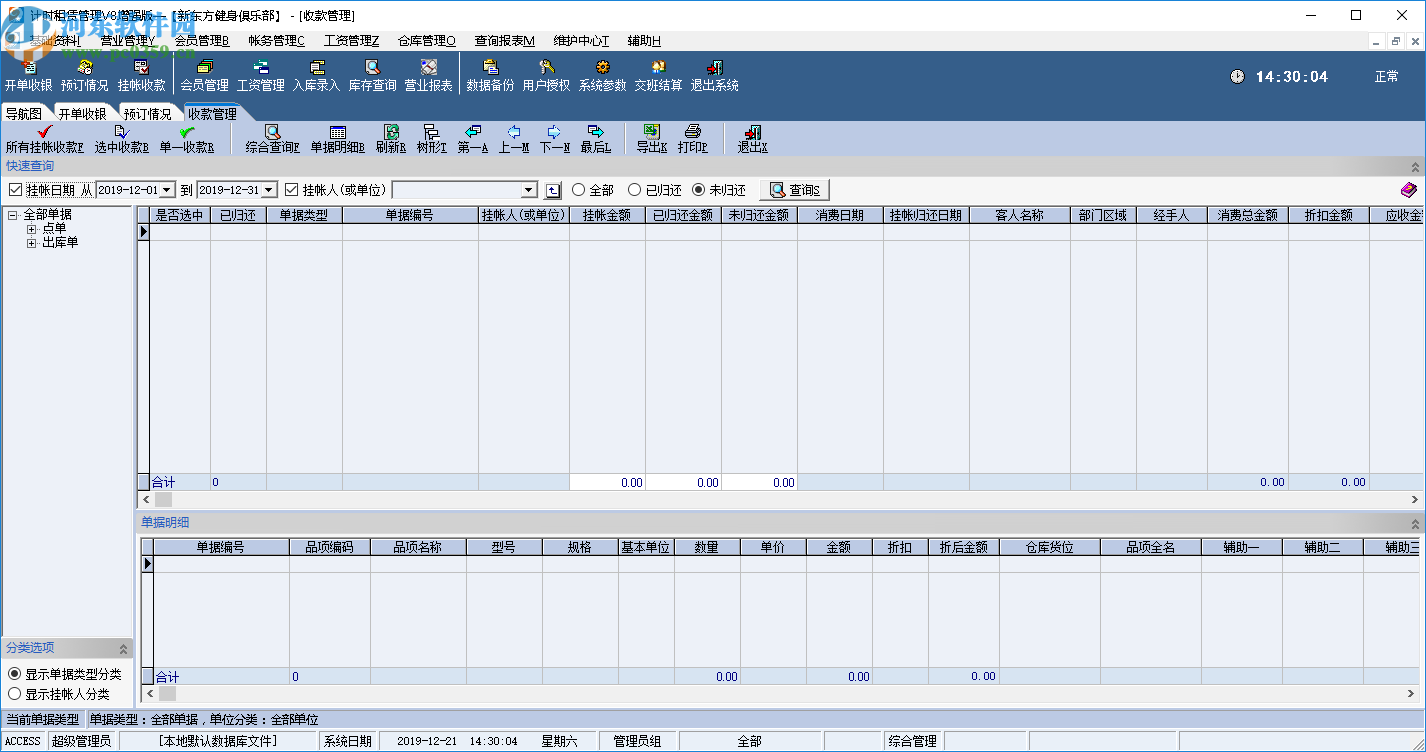The width and height of the screenshot is (1426, 752).
Task: Open 用户授权 user authorization
Action: coord(546,76)
